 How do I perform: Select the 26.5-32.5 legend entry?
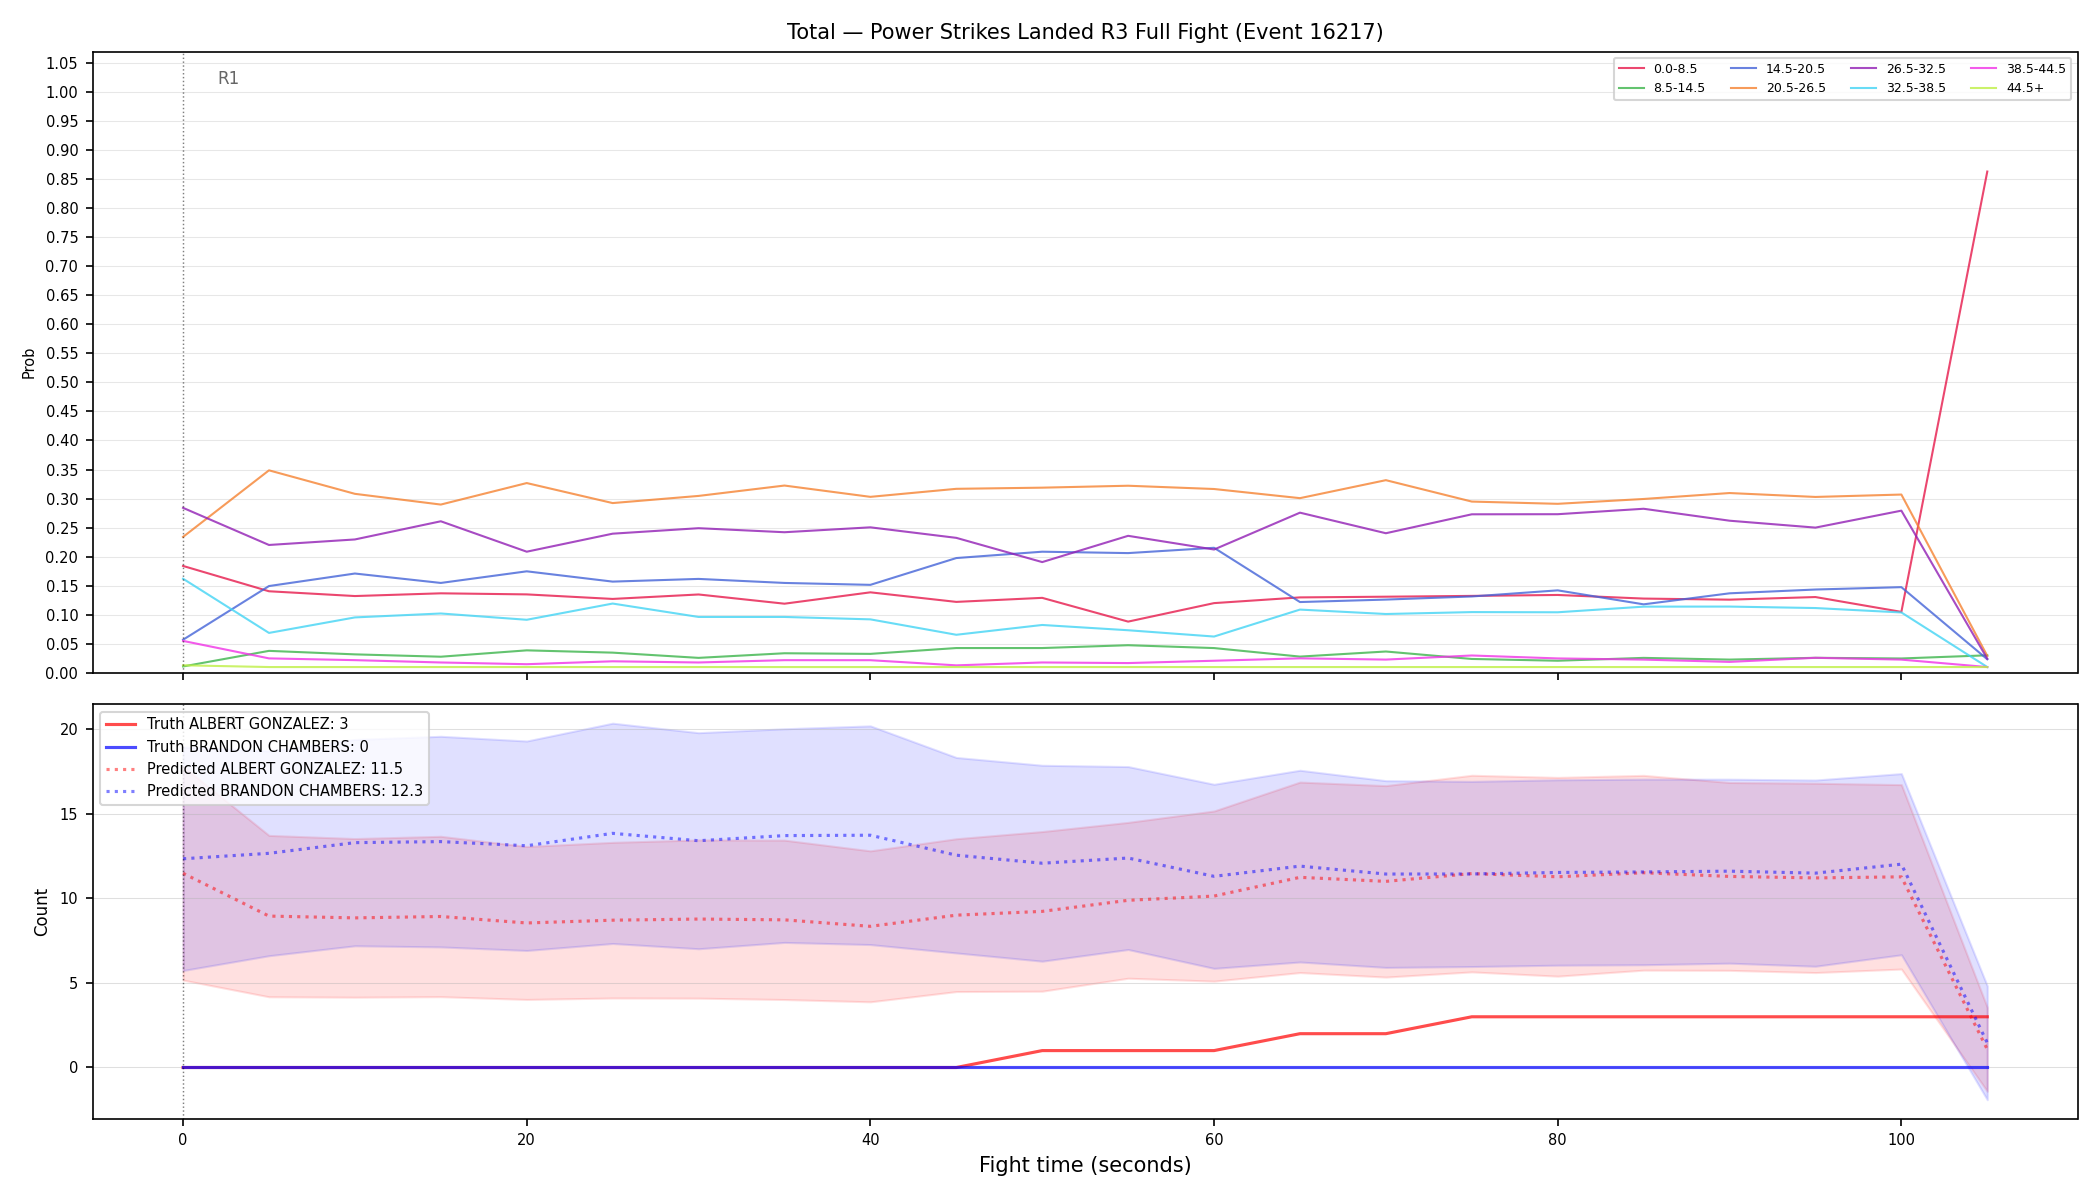(1898, 69)
